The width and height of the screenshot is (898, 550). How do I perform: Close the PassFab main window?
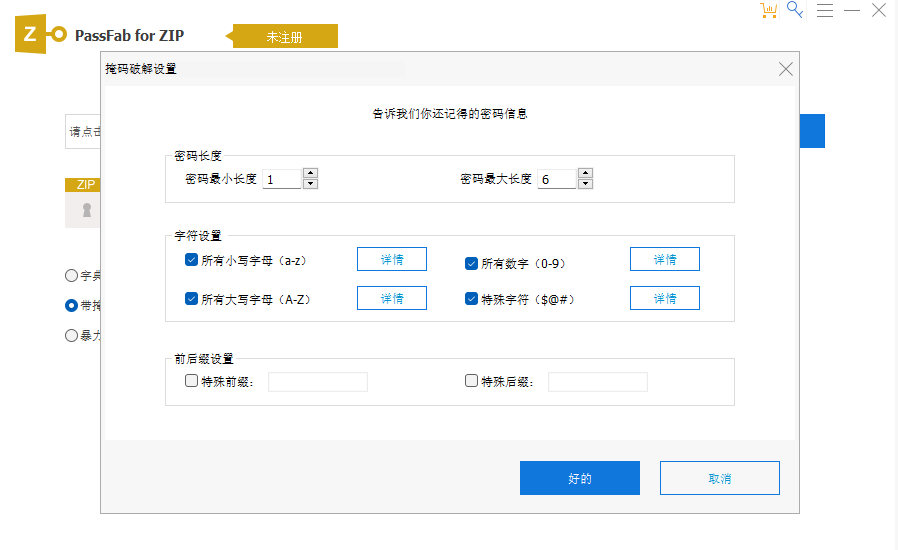click(879, 10)
